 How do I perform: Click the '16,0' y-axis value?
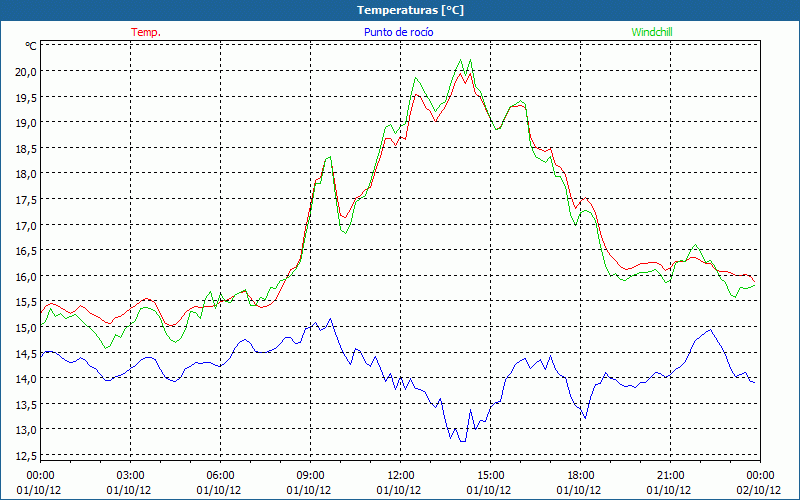[x=27, y=277]
